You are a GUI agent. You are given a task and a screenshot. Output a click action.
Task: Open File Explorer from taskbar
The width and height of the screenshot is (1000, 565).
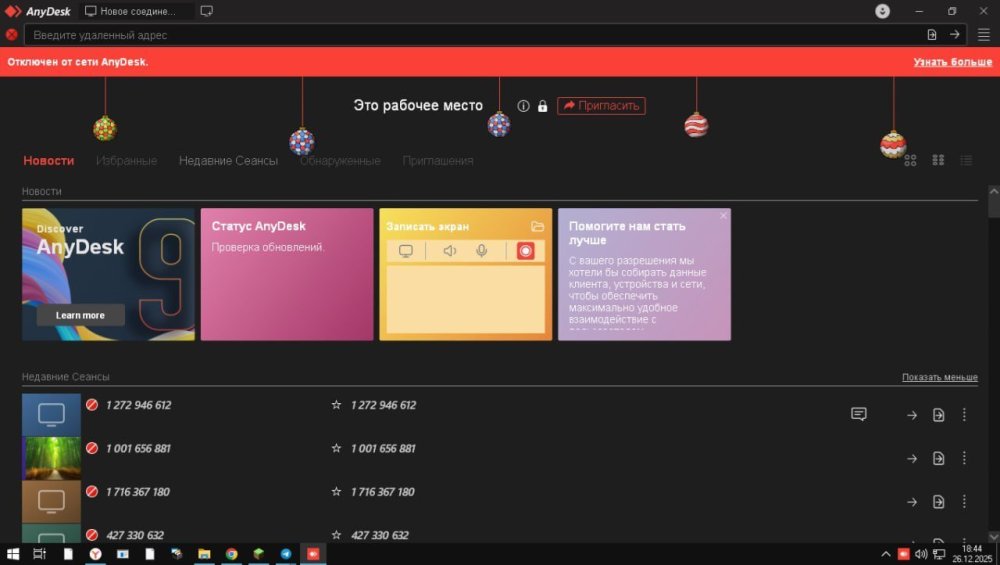204,554
